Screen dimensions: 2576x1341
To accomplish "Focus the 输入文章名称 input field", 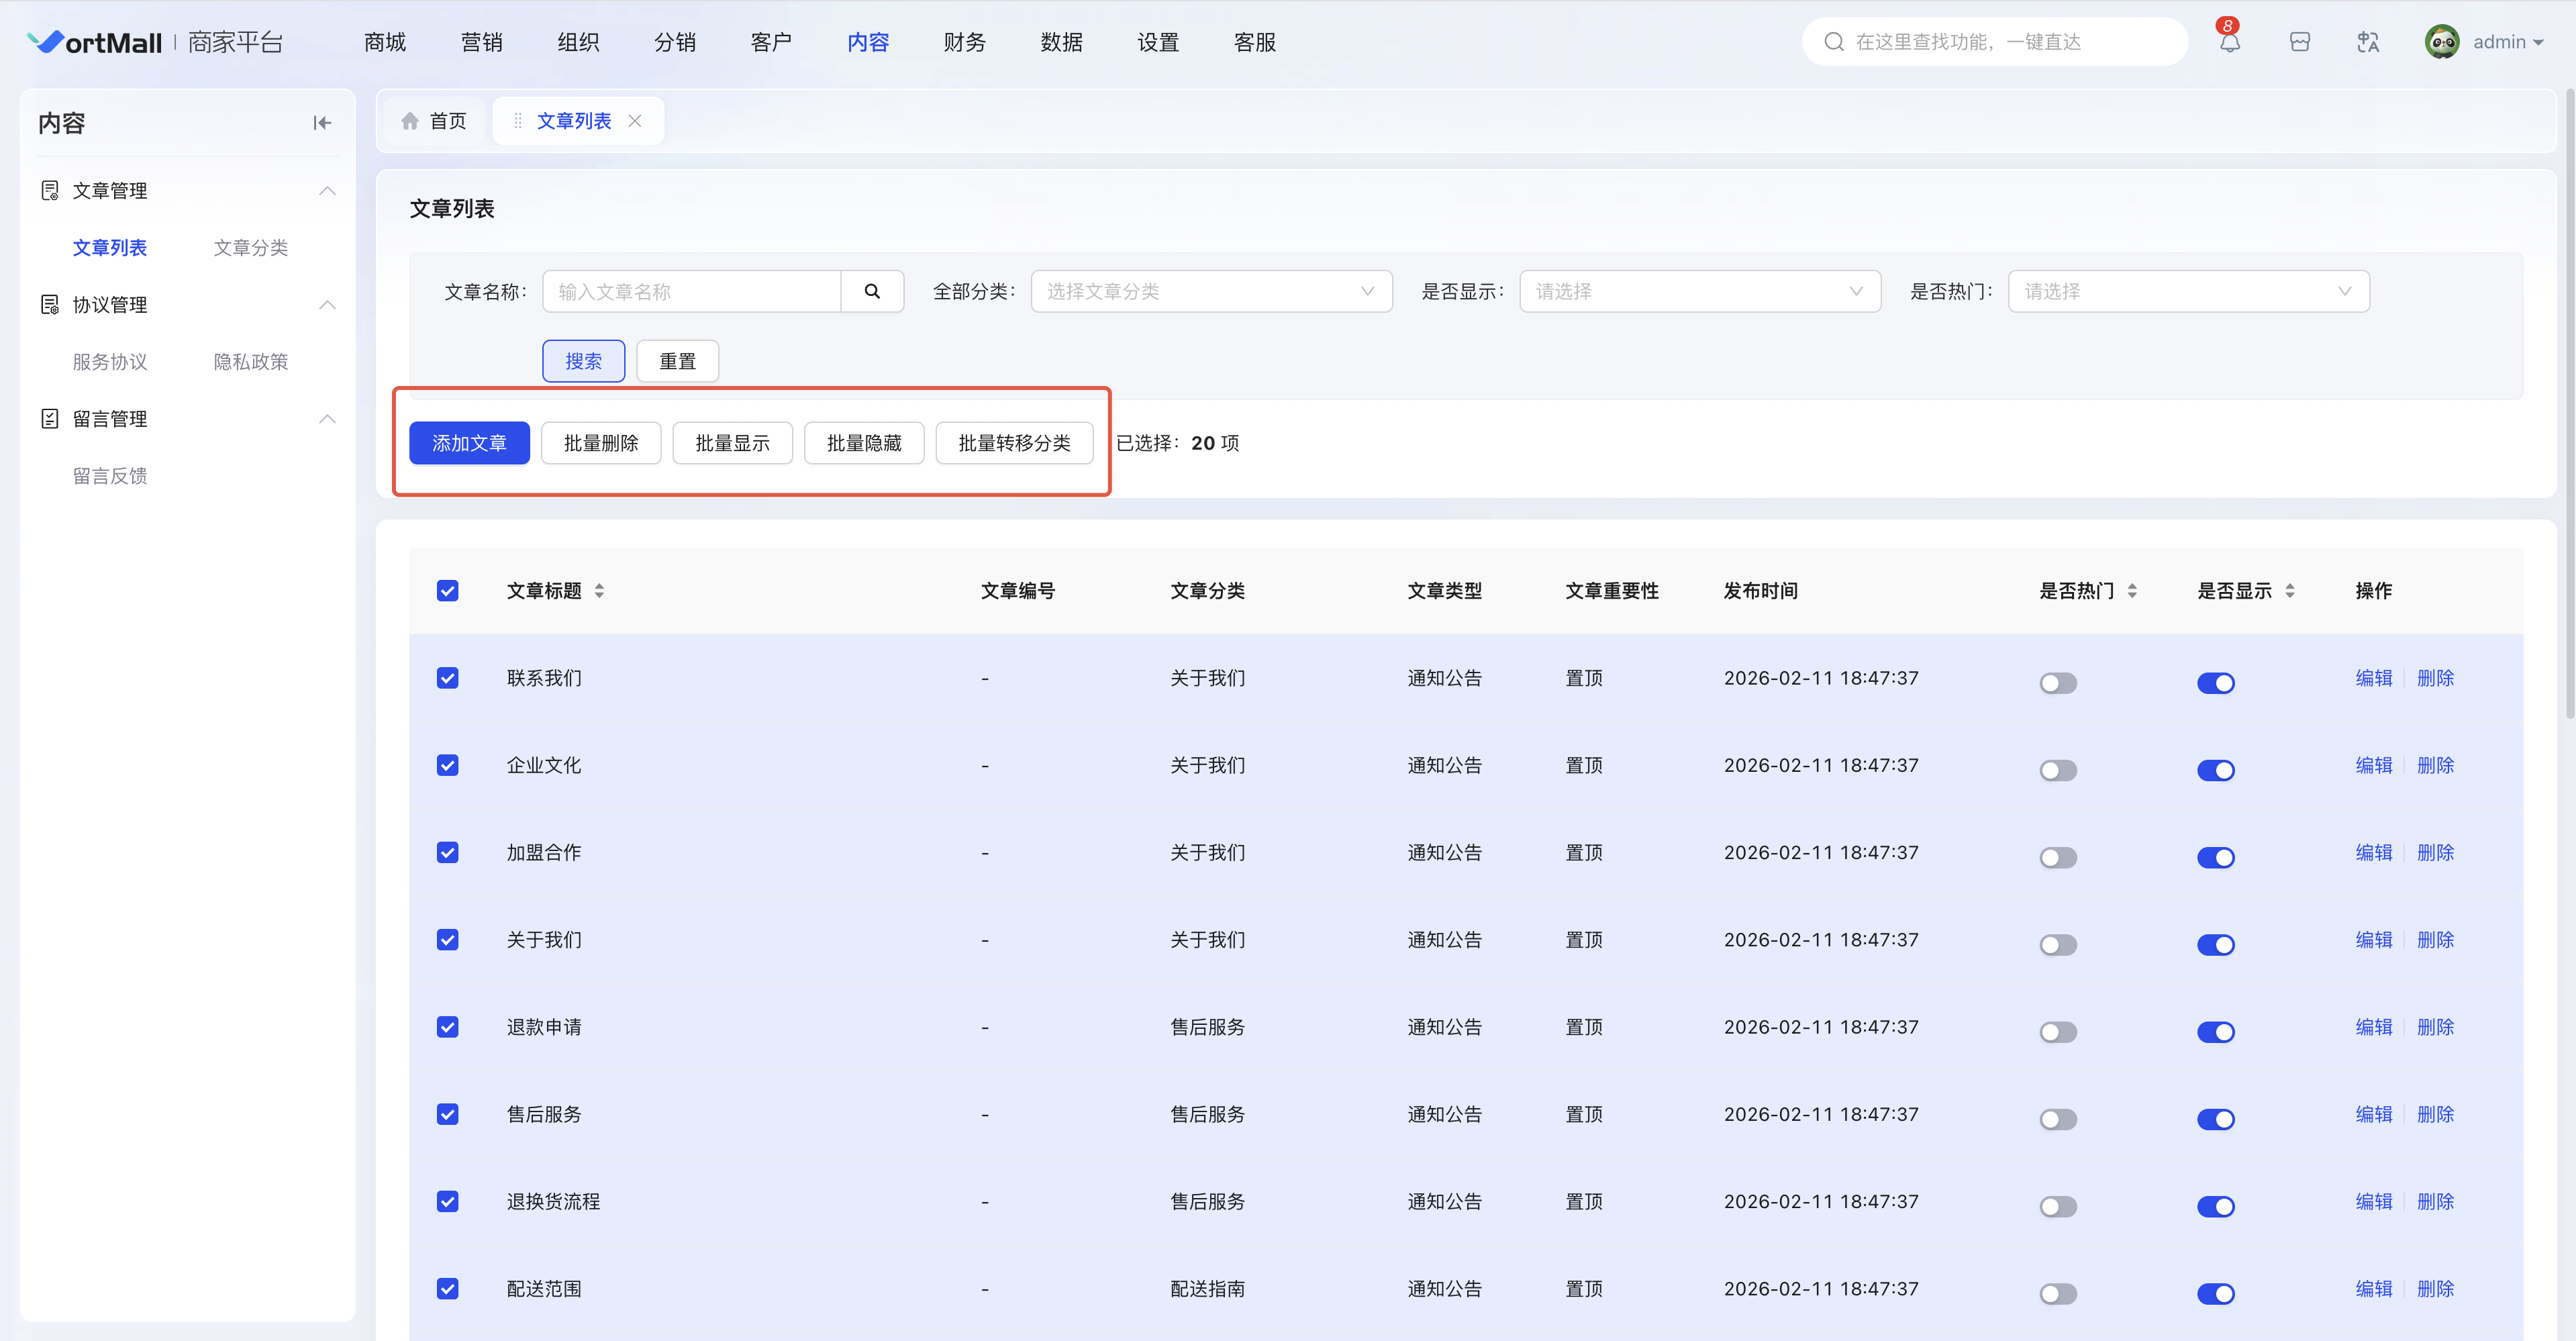I will [691, 291].
